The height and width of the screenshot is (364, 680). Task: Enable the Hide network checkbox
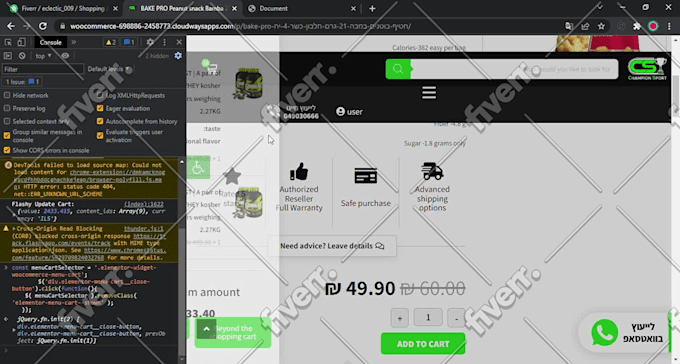pos(7,95)
